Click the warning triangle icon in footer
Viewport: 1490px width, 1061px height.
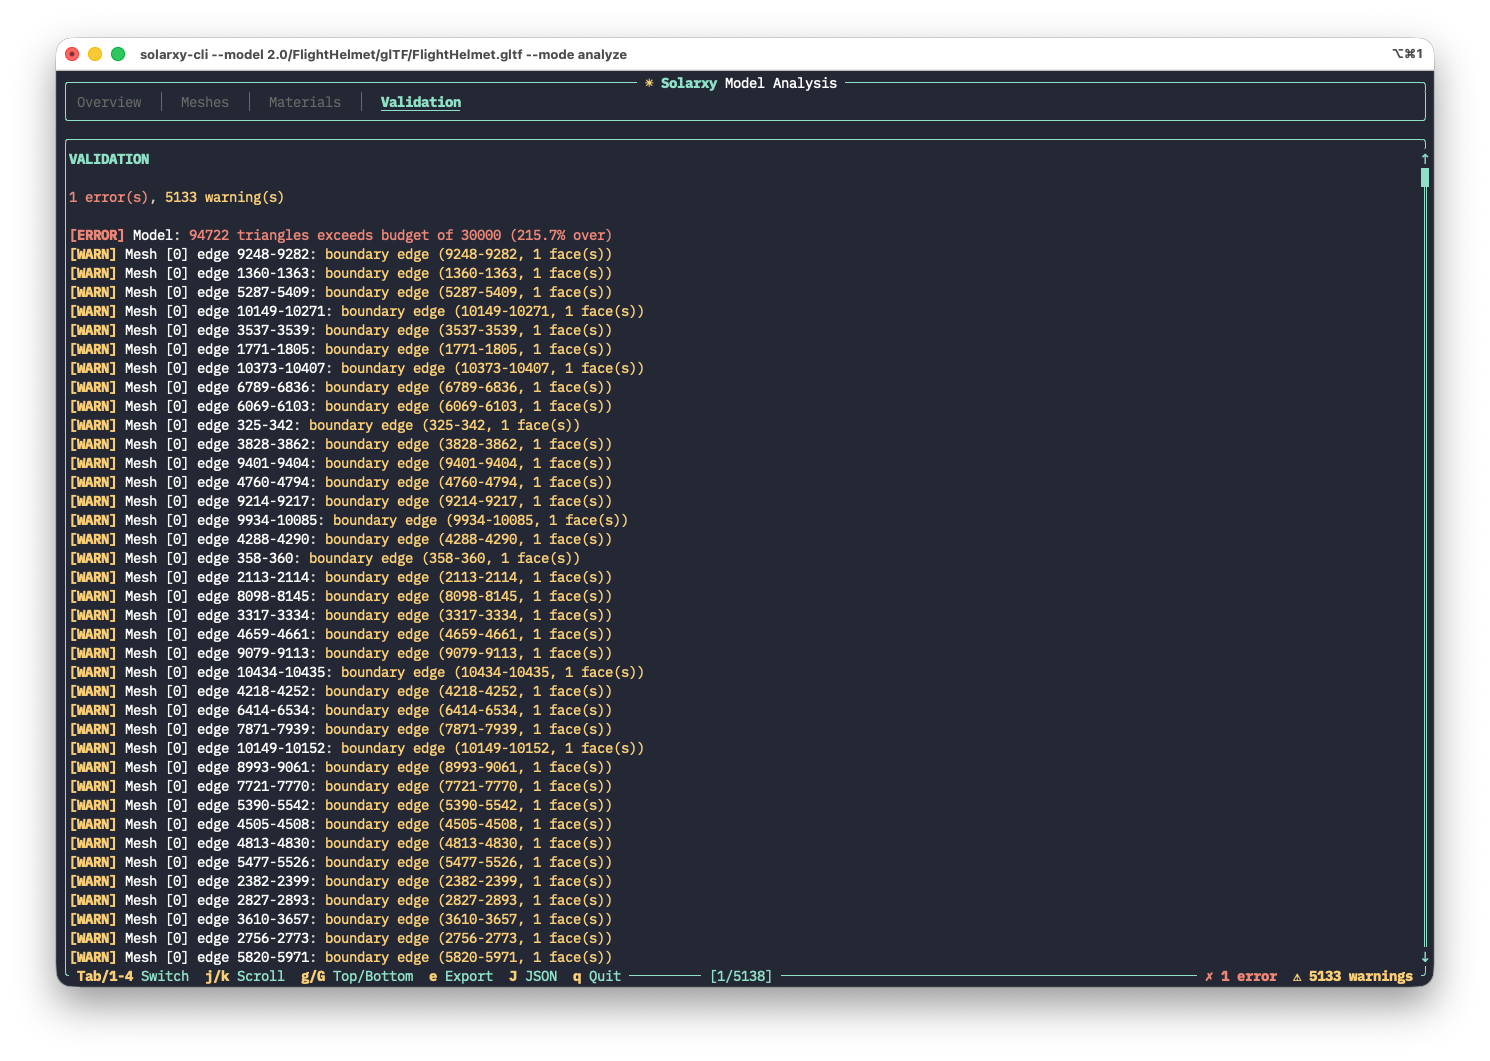tap(1297, 976)
